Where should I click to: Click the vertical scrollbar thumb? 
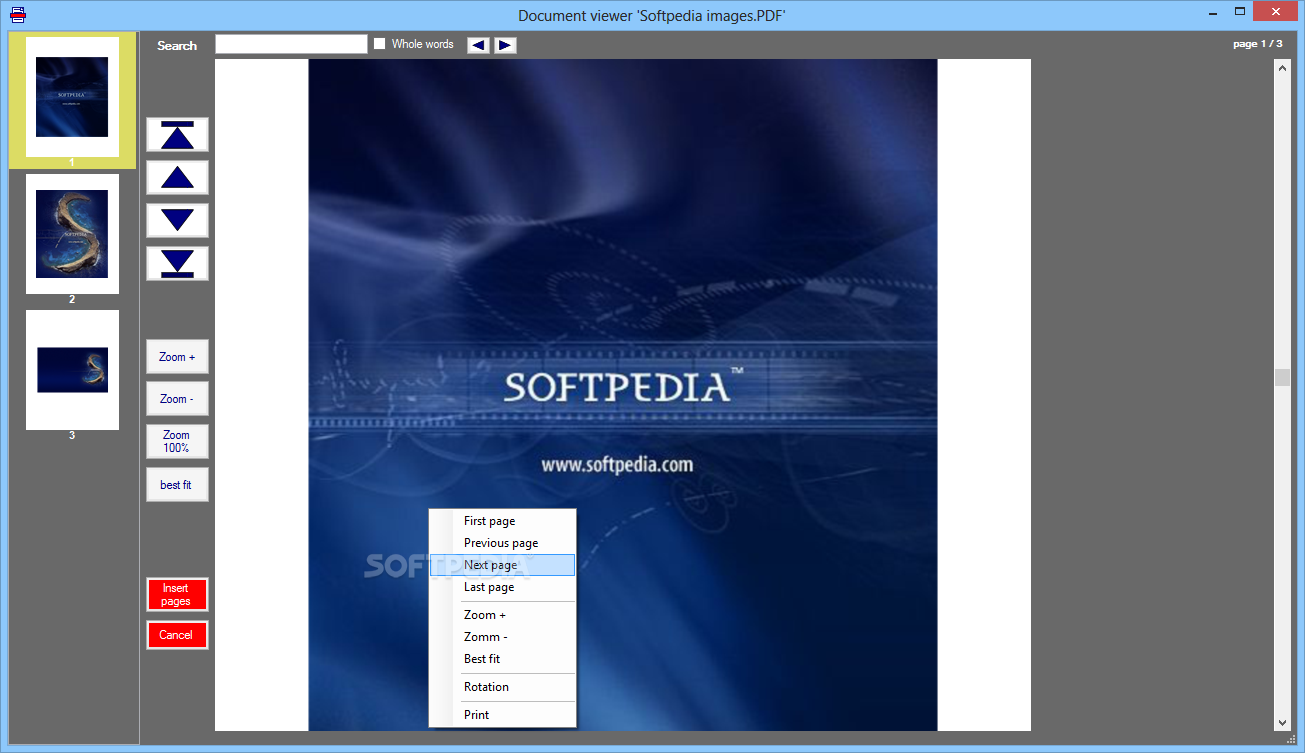click(1282, 378)
